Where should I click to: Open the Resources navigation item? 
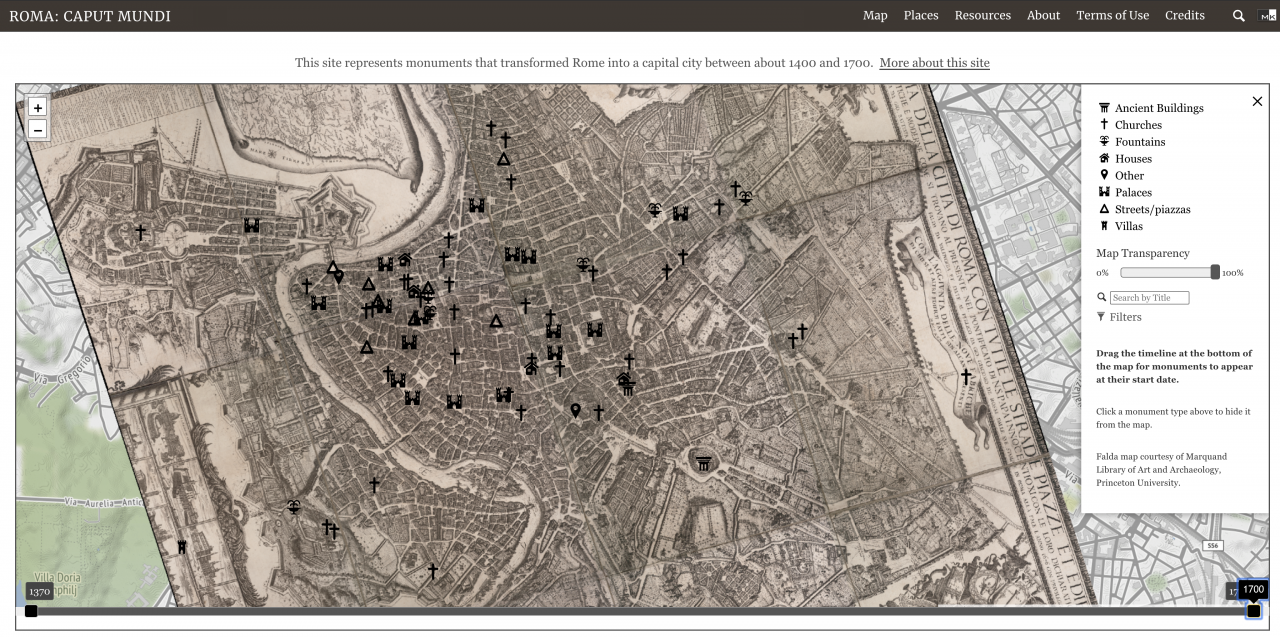click(x=982, y=15)
